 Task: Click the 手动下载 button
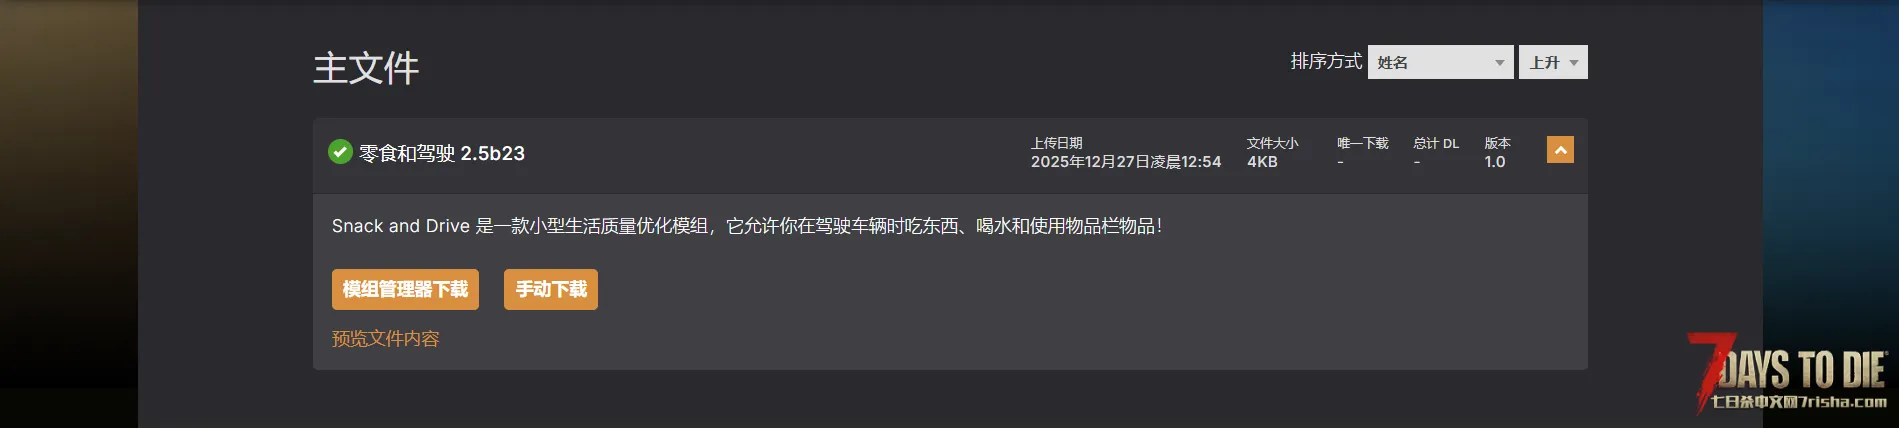(551, 289)
